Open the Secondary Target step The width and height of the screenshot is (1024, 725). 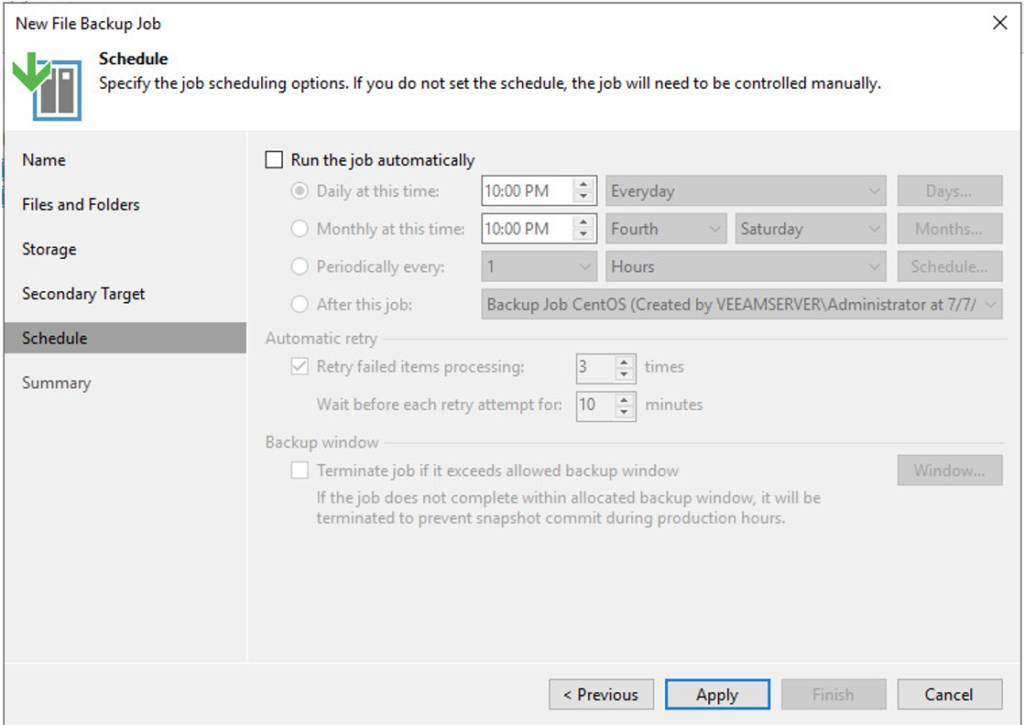(84, 294)
